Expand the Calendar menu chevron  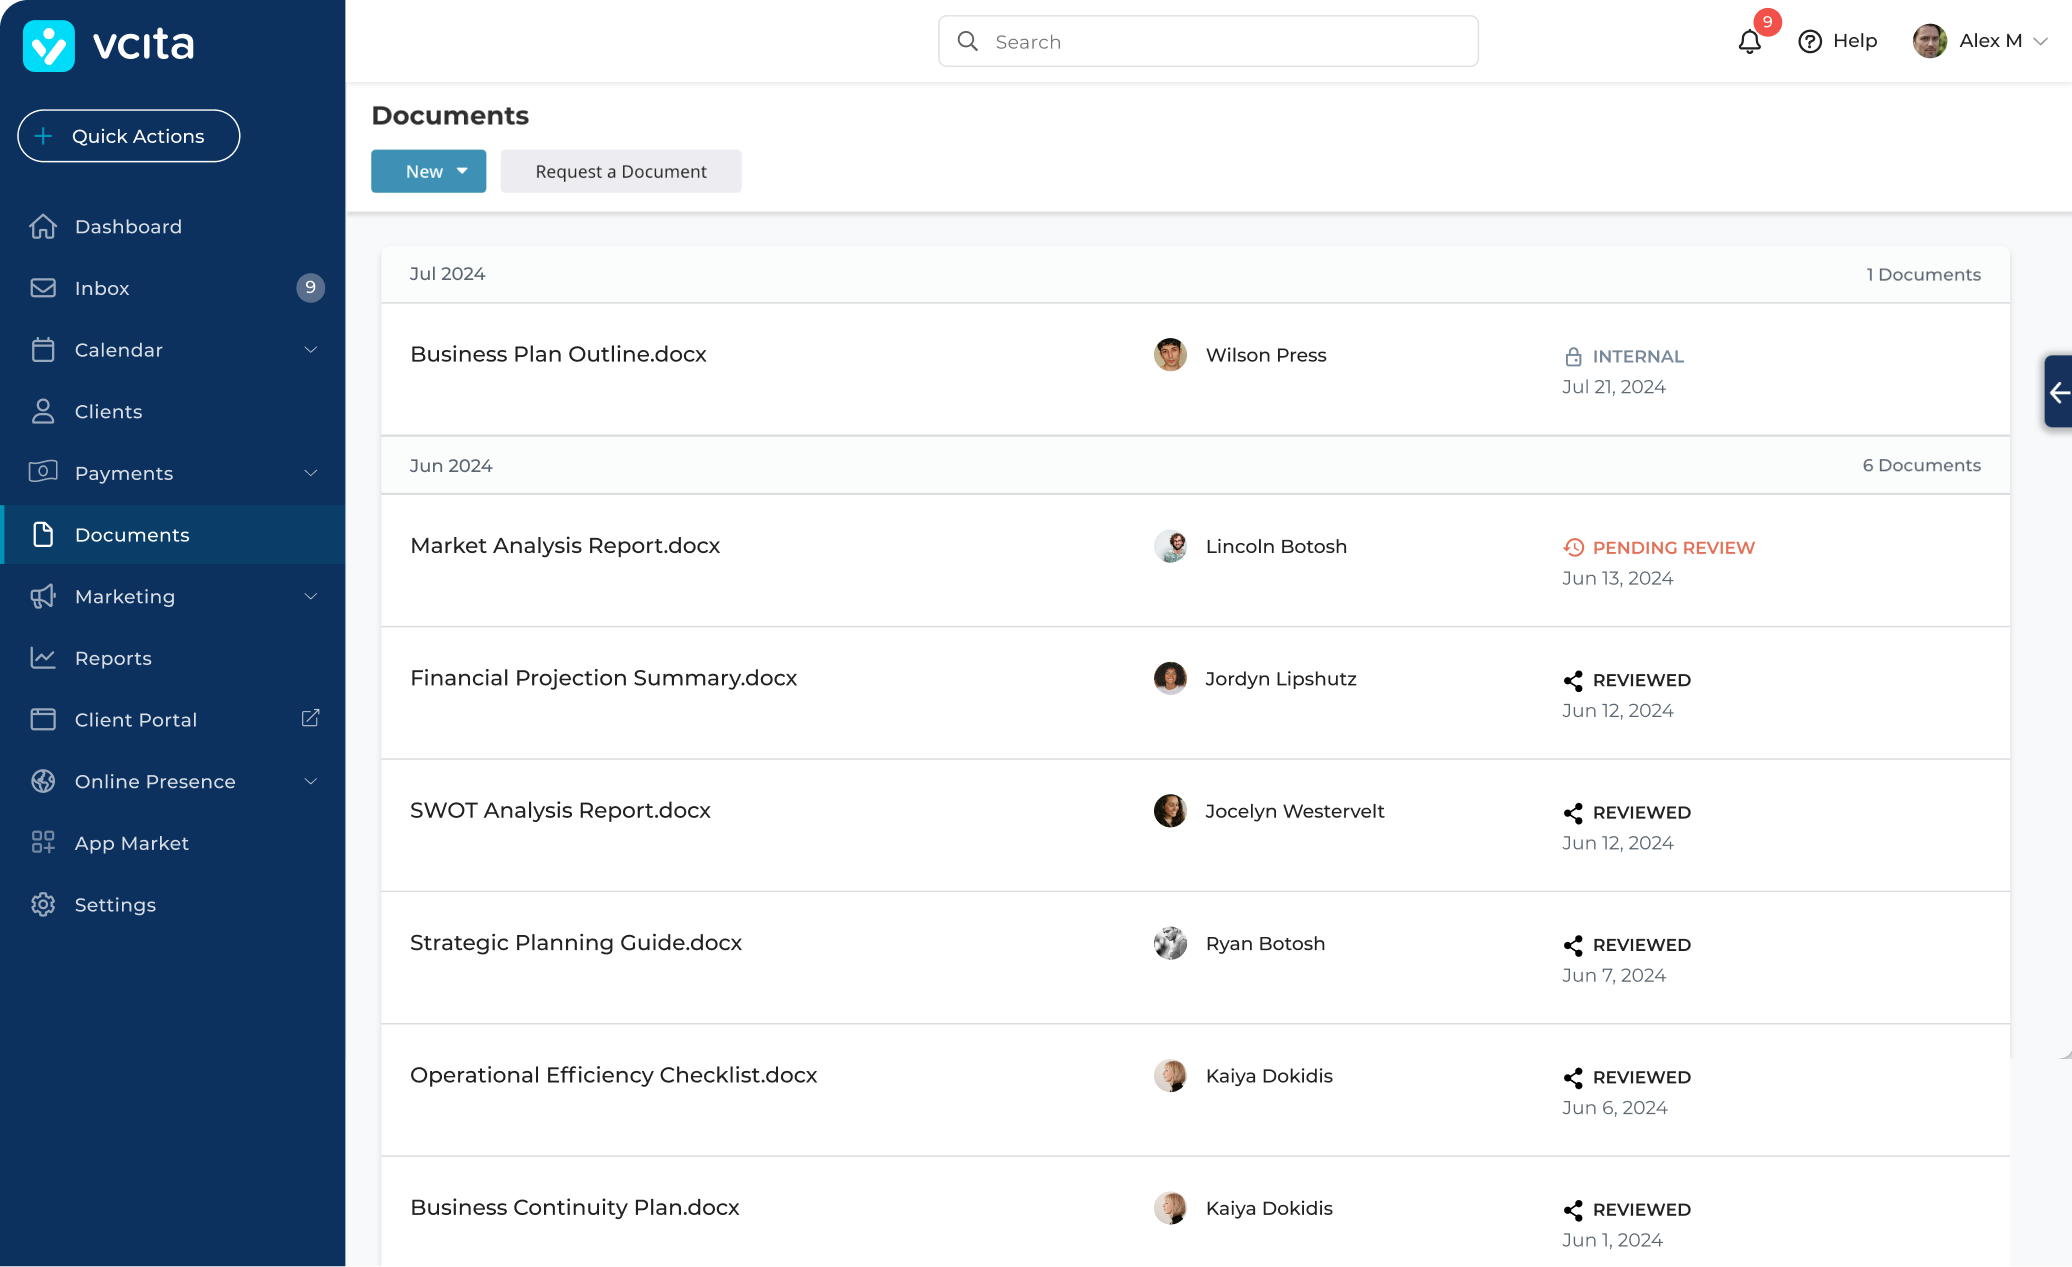pos(310,350)
